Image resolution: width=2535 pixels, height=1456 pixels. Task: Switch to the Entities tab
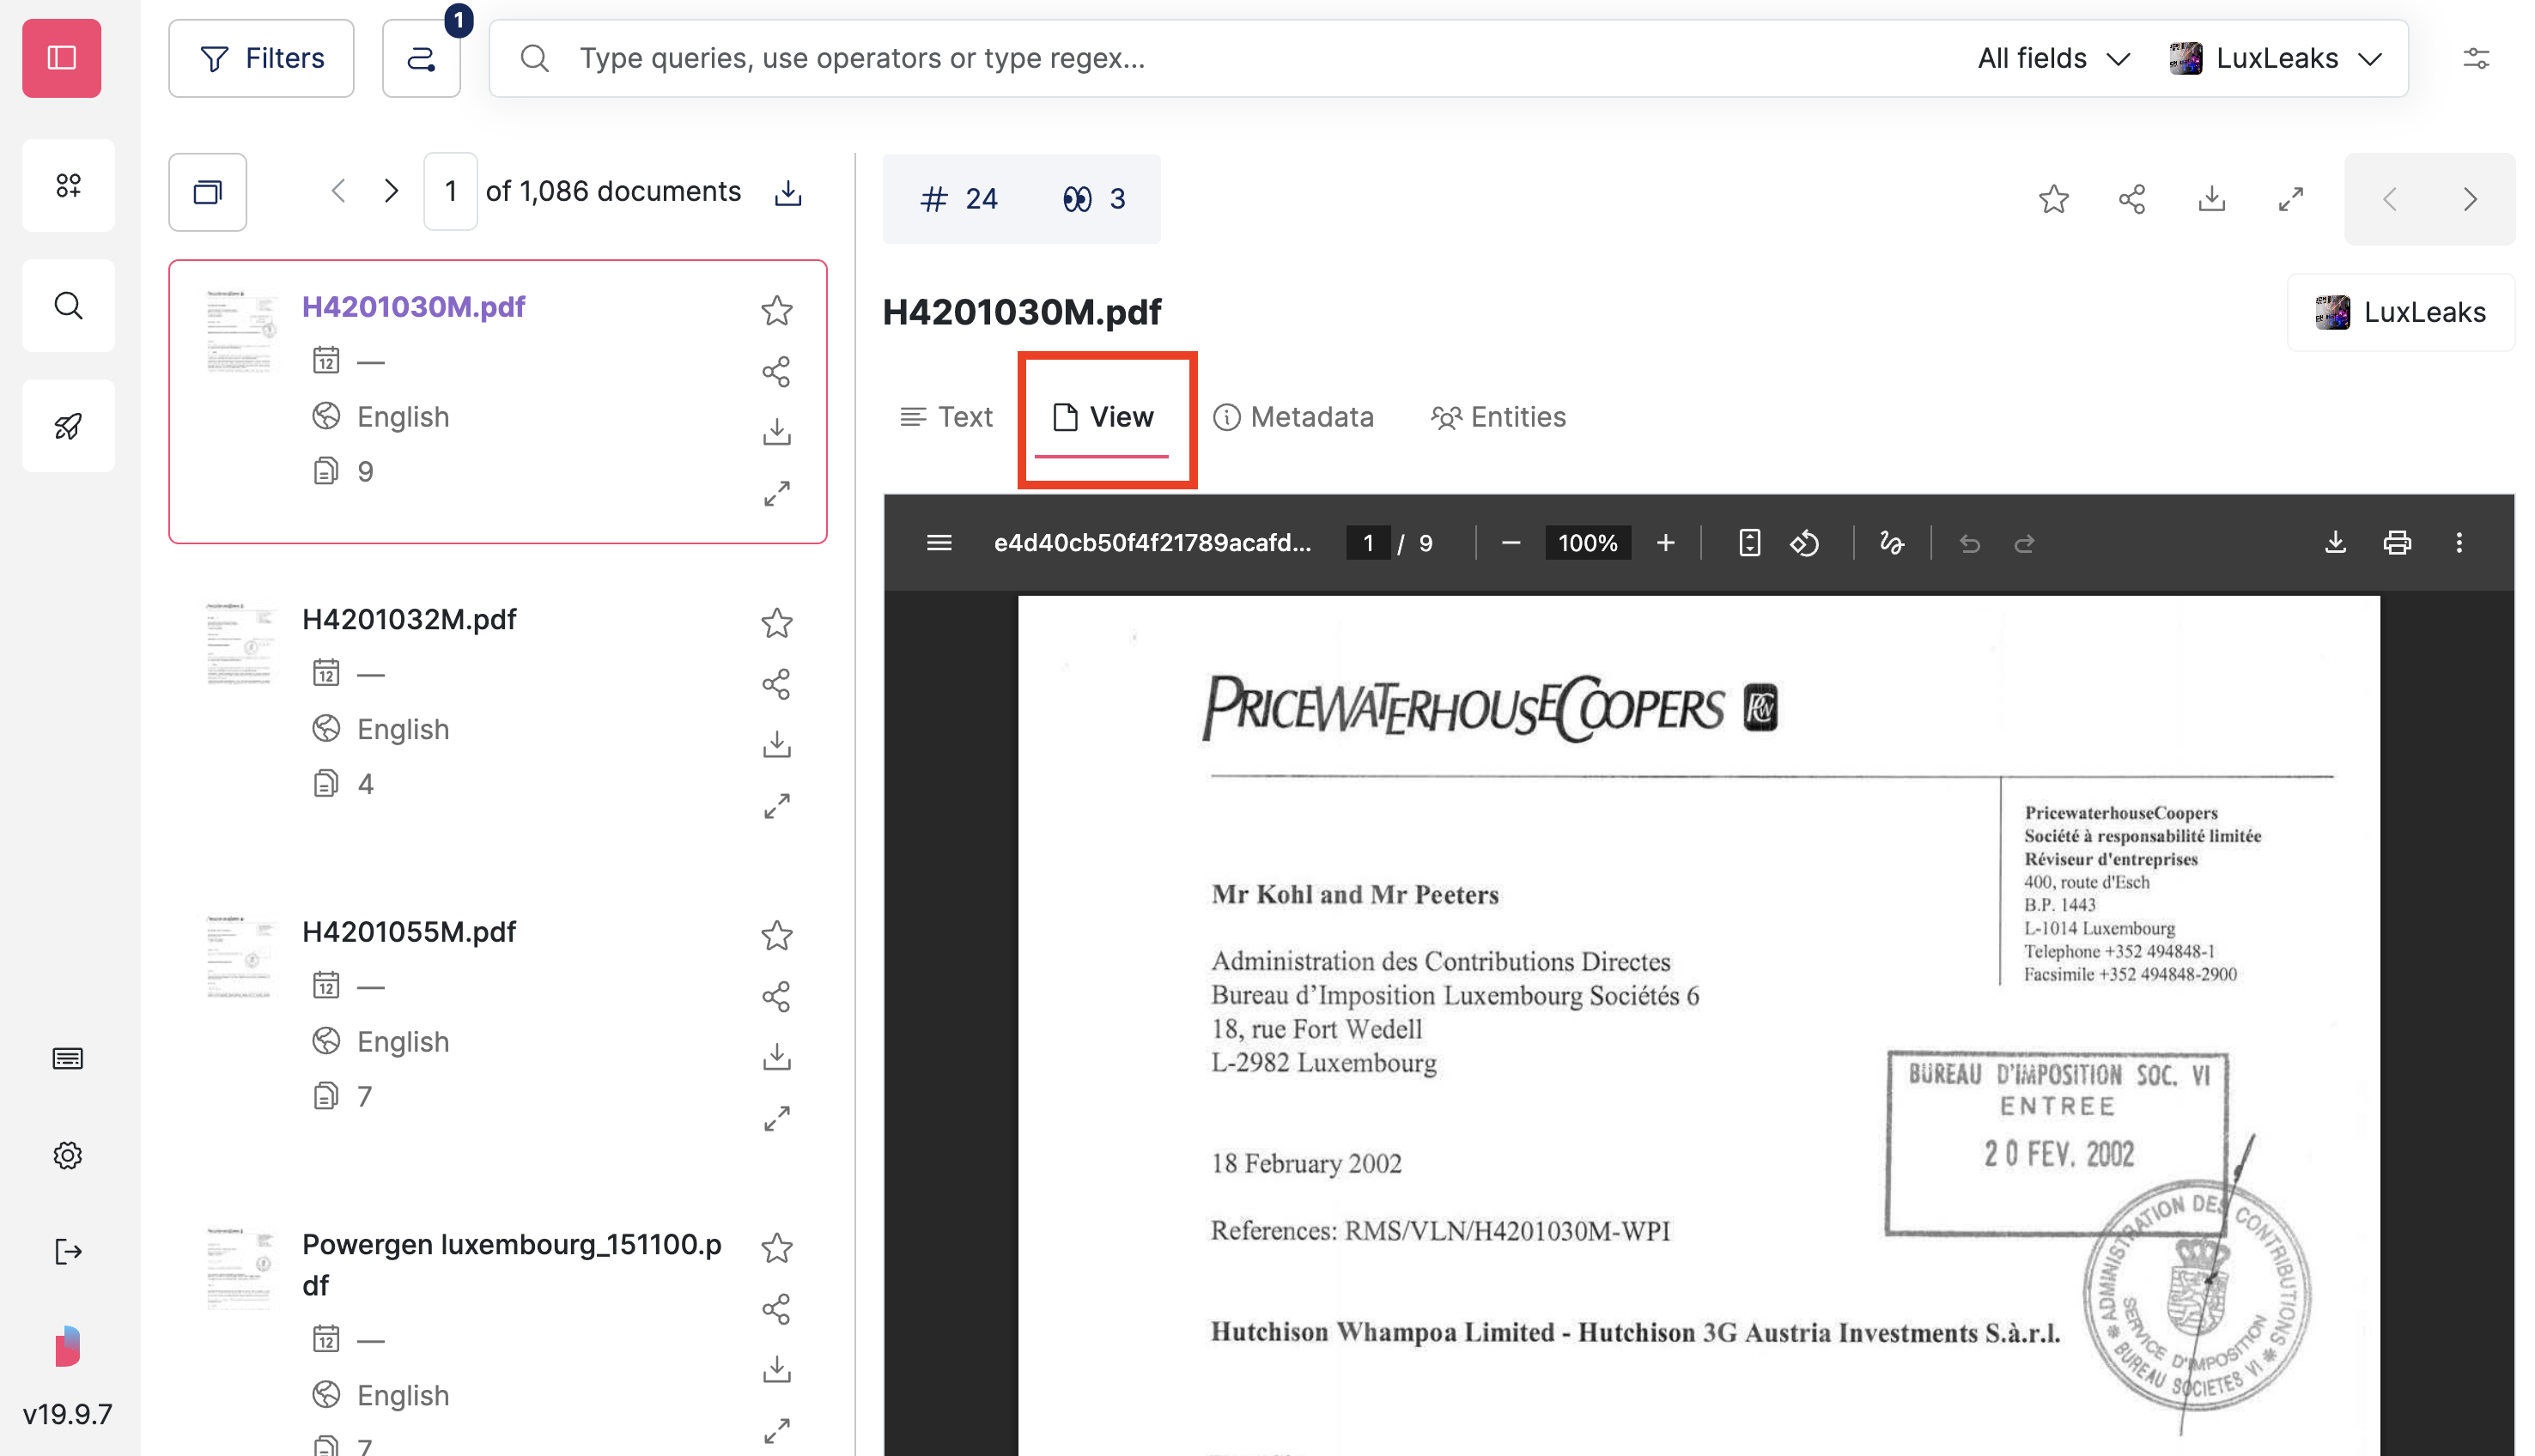pyautogui.click(x=1498, y=417)
